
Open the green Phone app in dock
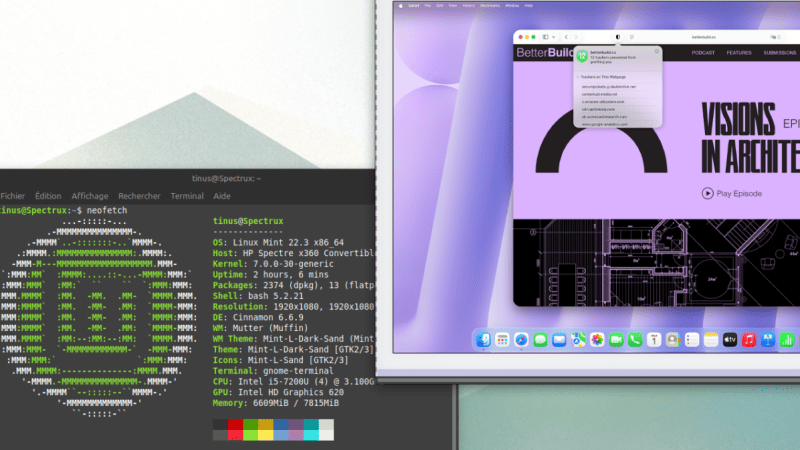click(635, 340)
